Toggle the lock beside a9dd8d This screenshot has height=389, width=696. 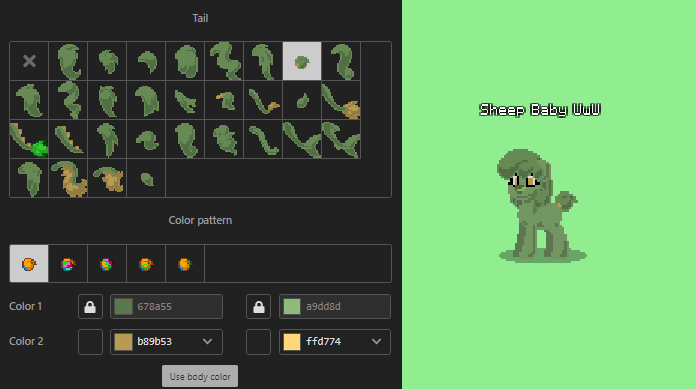[x=259, y=306]
